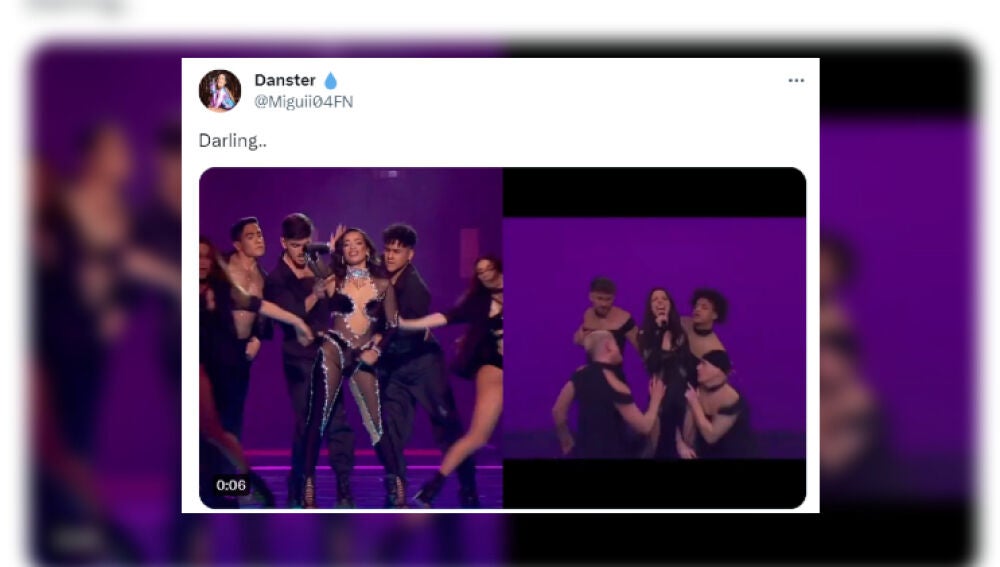This screenshot has width=1000, height=567.
Task: Click the 0:06 video duration badge
Action: click(231, 485)
